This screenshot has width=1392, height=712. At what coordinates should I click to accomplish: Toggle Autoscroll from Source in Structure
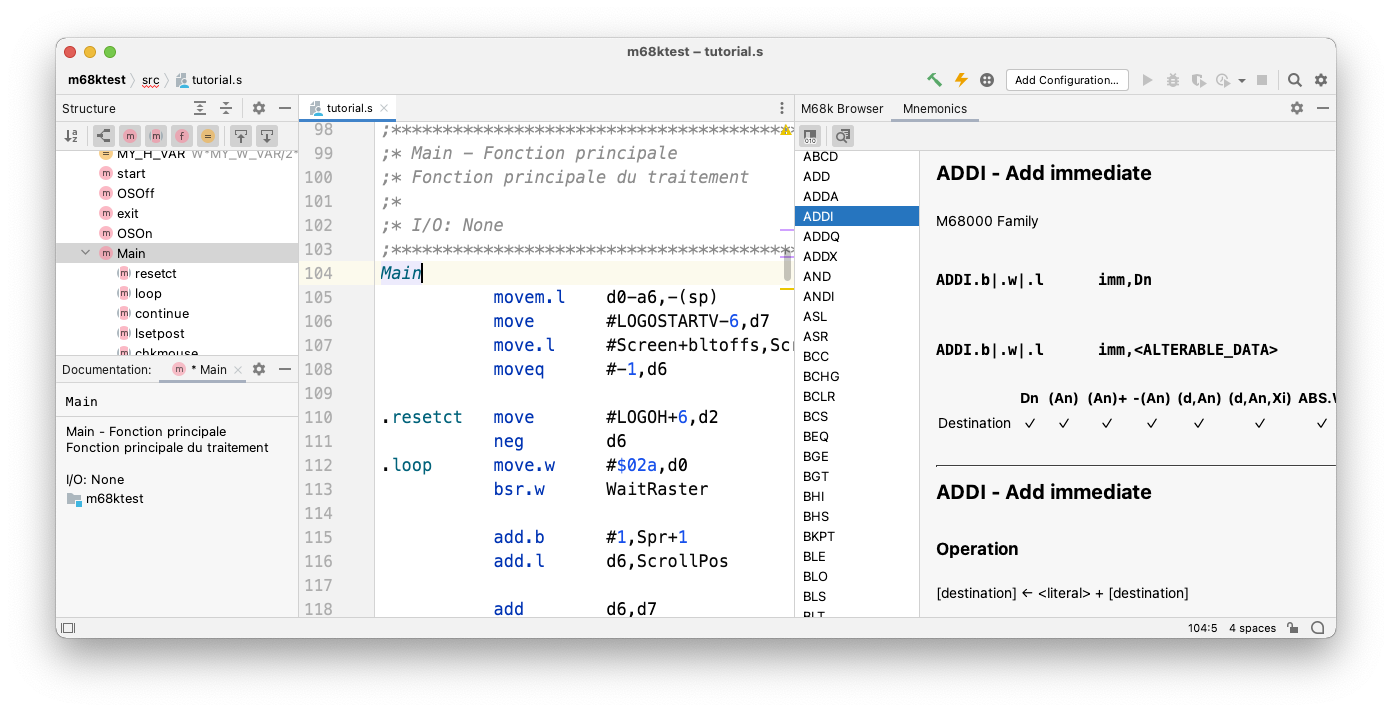[267, 136]
